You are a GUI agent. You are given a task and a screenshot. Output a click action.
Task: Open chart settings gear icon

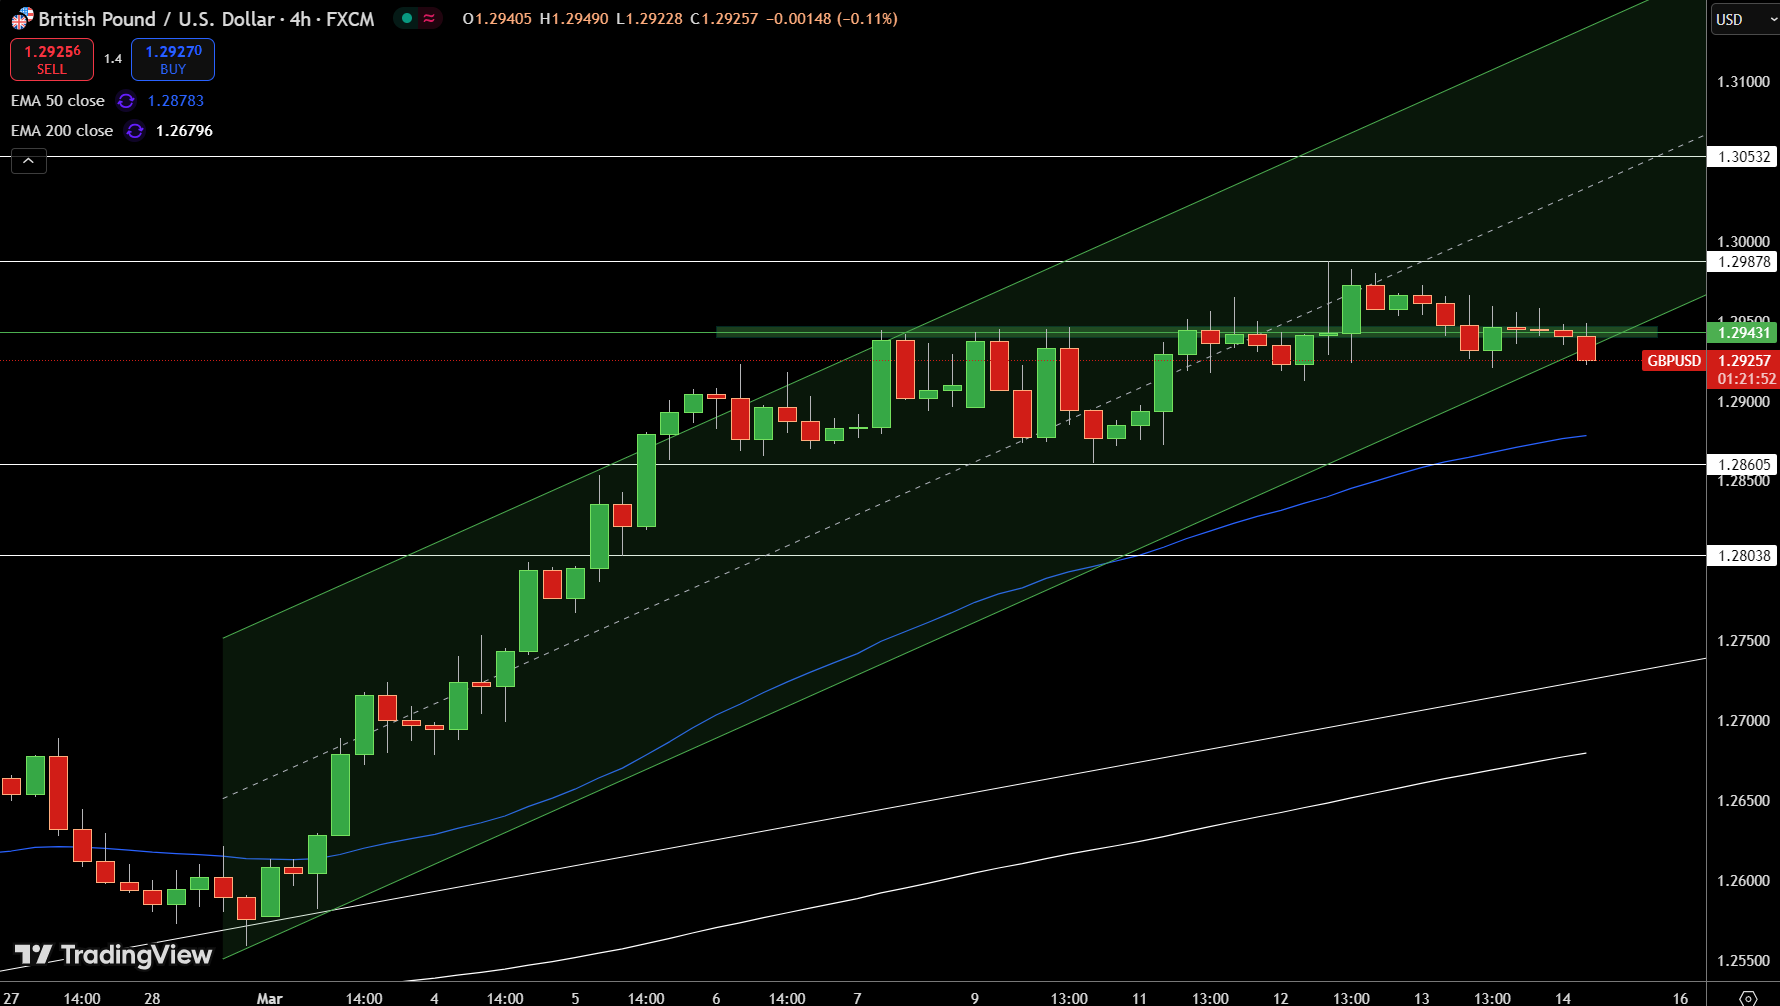click(1748, 997)
